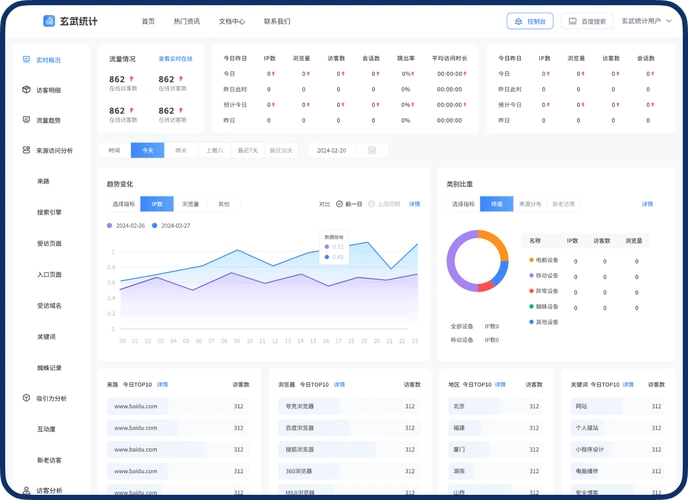
Task: Click the 2024-02-20 date input field
Action: 331,150
